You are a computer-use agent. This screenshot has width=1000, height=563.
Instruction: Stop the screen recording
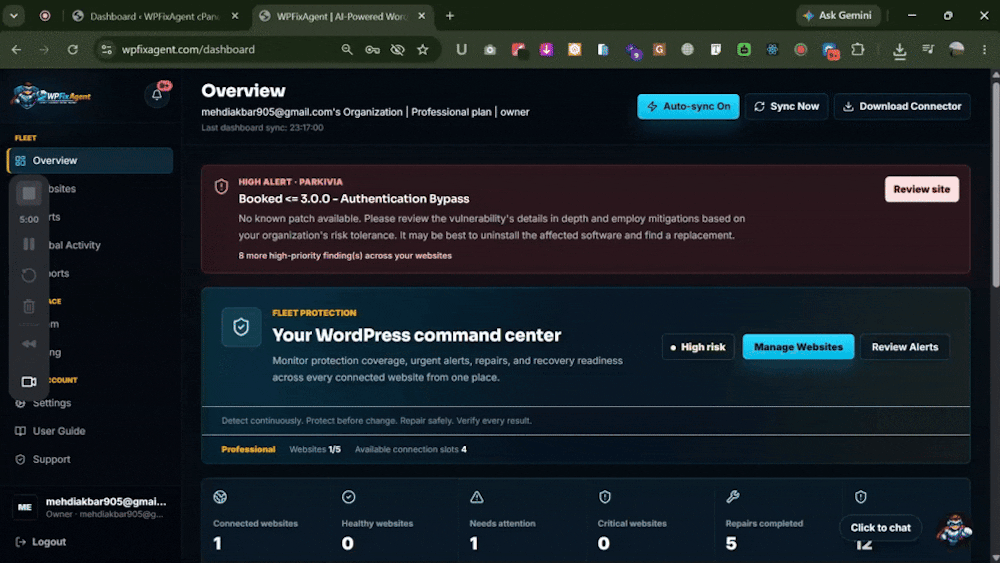click(29, 193)
